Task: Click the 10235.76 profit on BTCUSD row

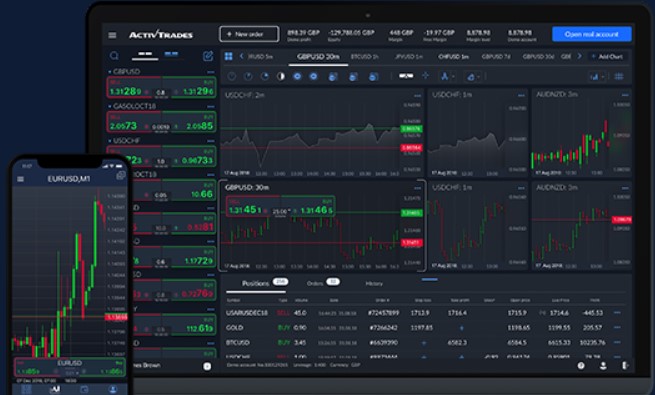Action: (592, 343)
